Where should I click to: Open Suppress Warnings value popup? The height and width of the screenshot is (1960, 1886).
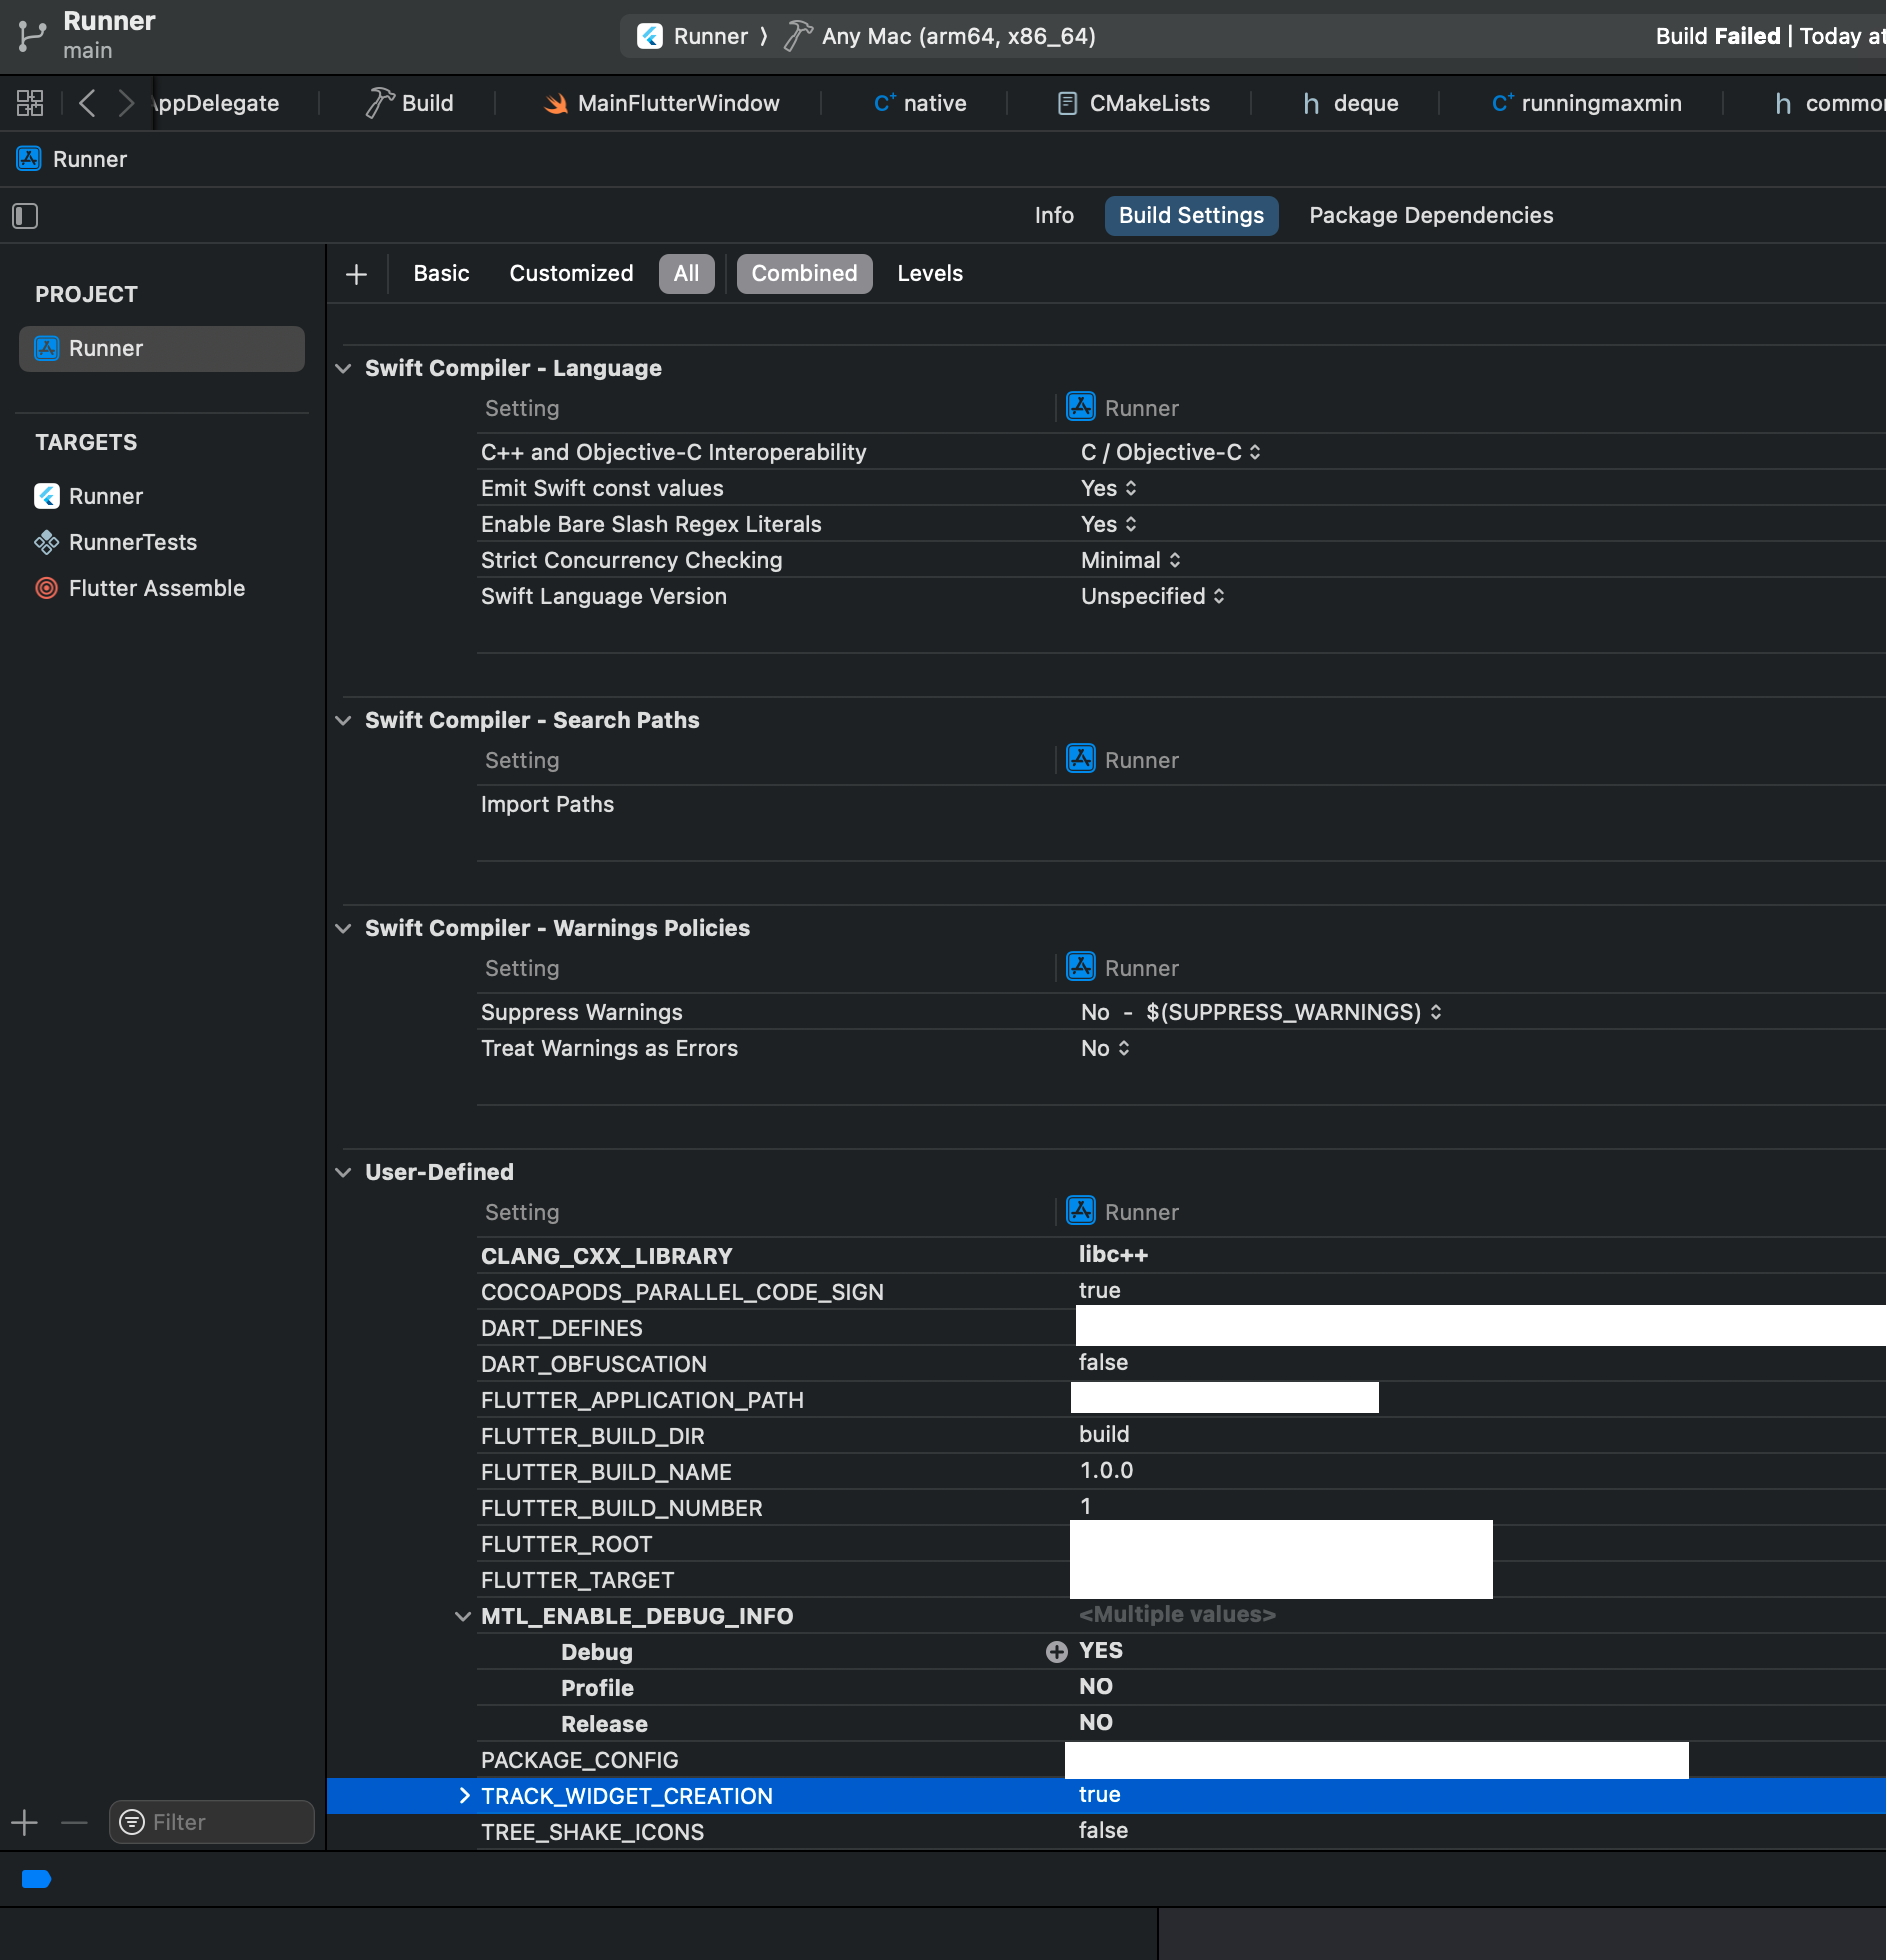[x=1260, y=1012]
